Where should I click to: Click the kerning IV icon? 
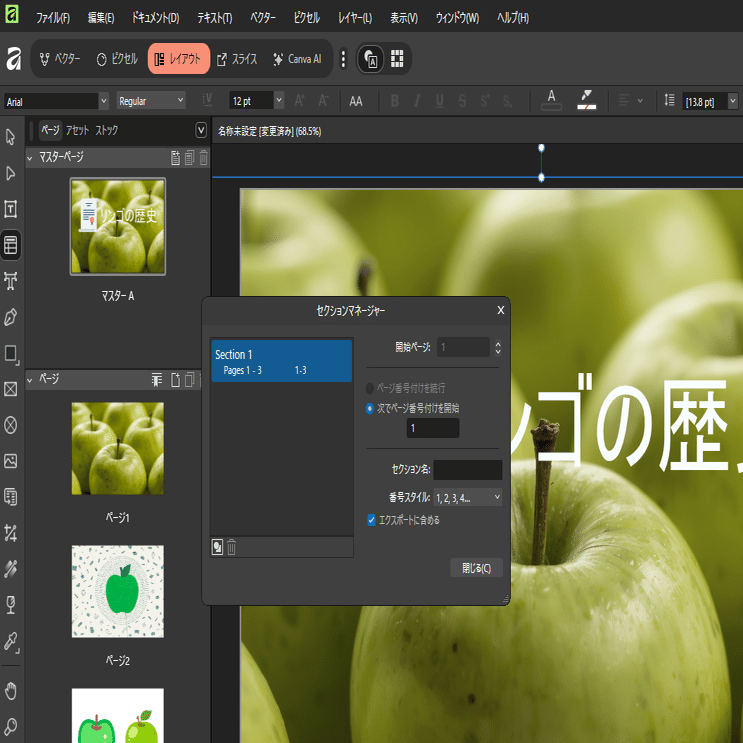[x=207, y=100]
